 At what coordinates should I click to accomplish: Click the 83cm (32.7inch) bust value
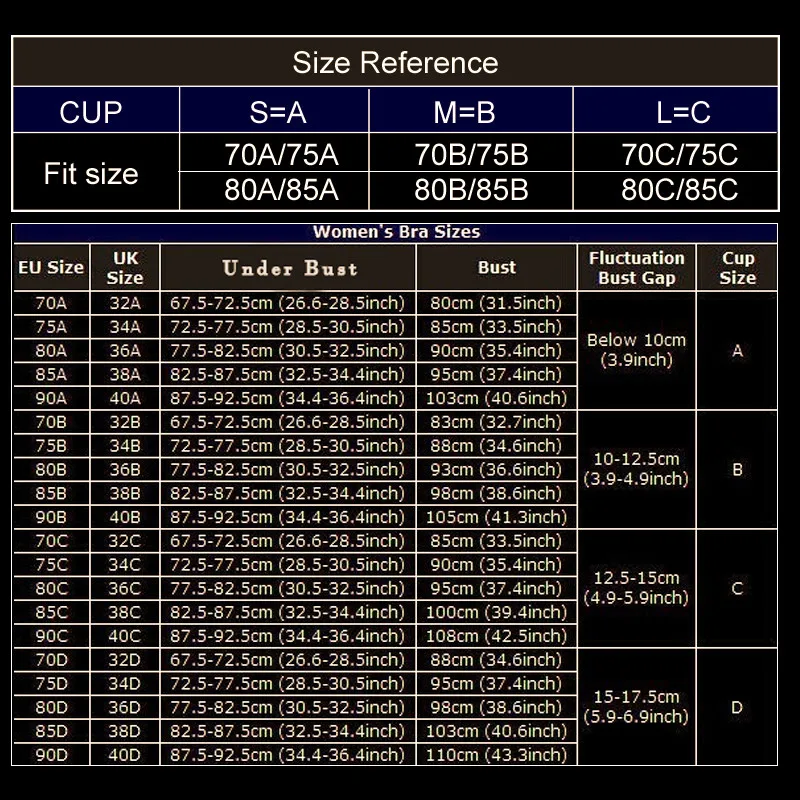pos(496,422)
